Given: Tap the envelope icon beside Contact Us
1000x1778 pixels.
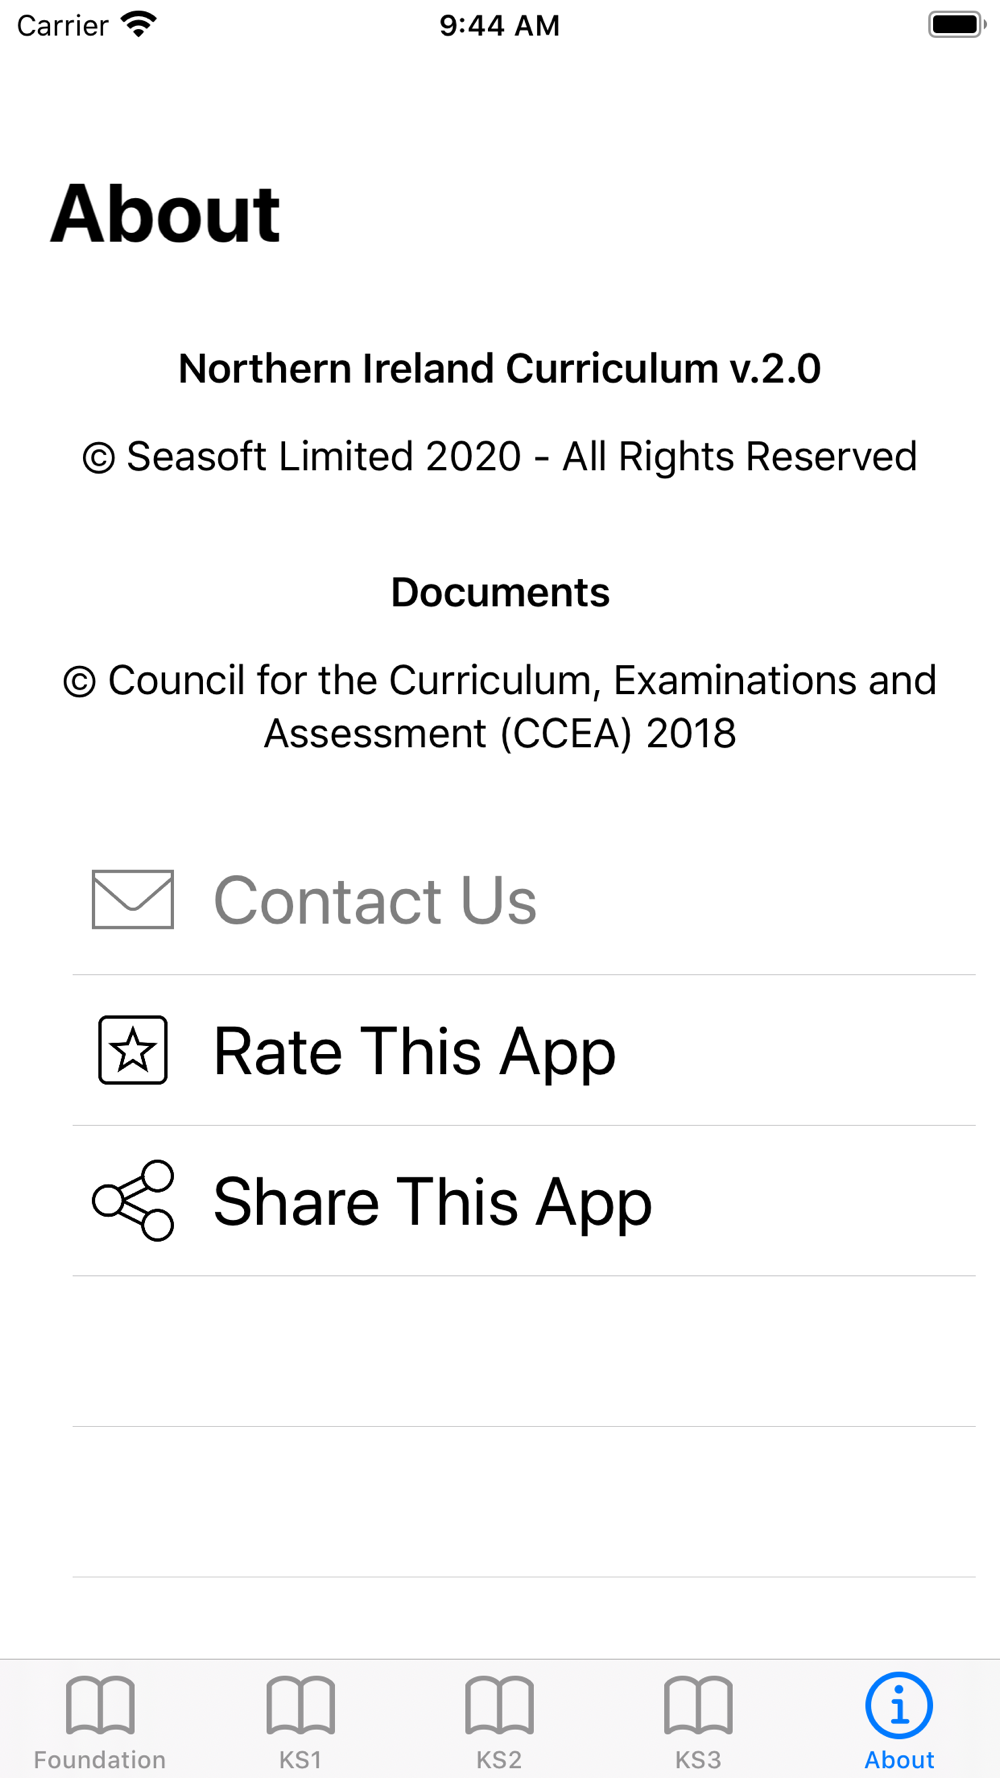Looking at the screenshot, I should point(133,900).
